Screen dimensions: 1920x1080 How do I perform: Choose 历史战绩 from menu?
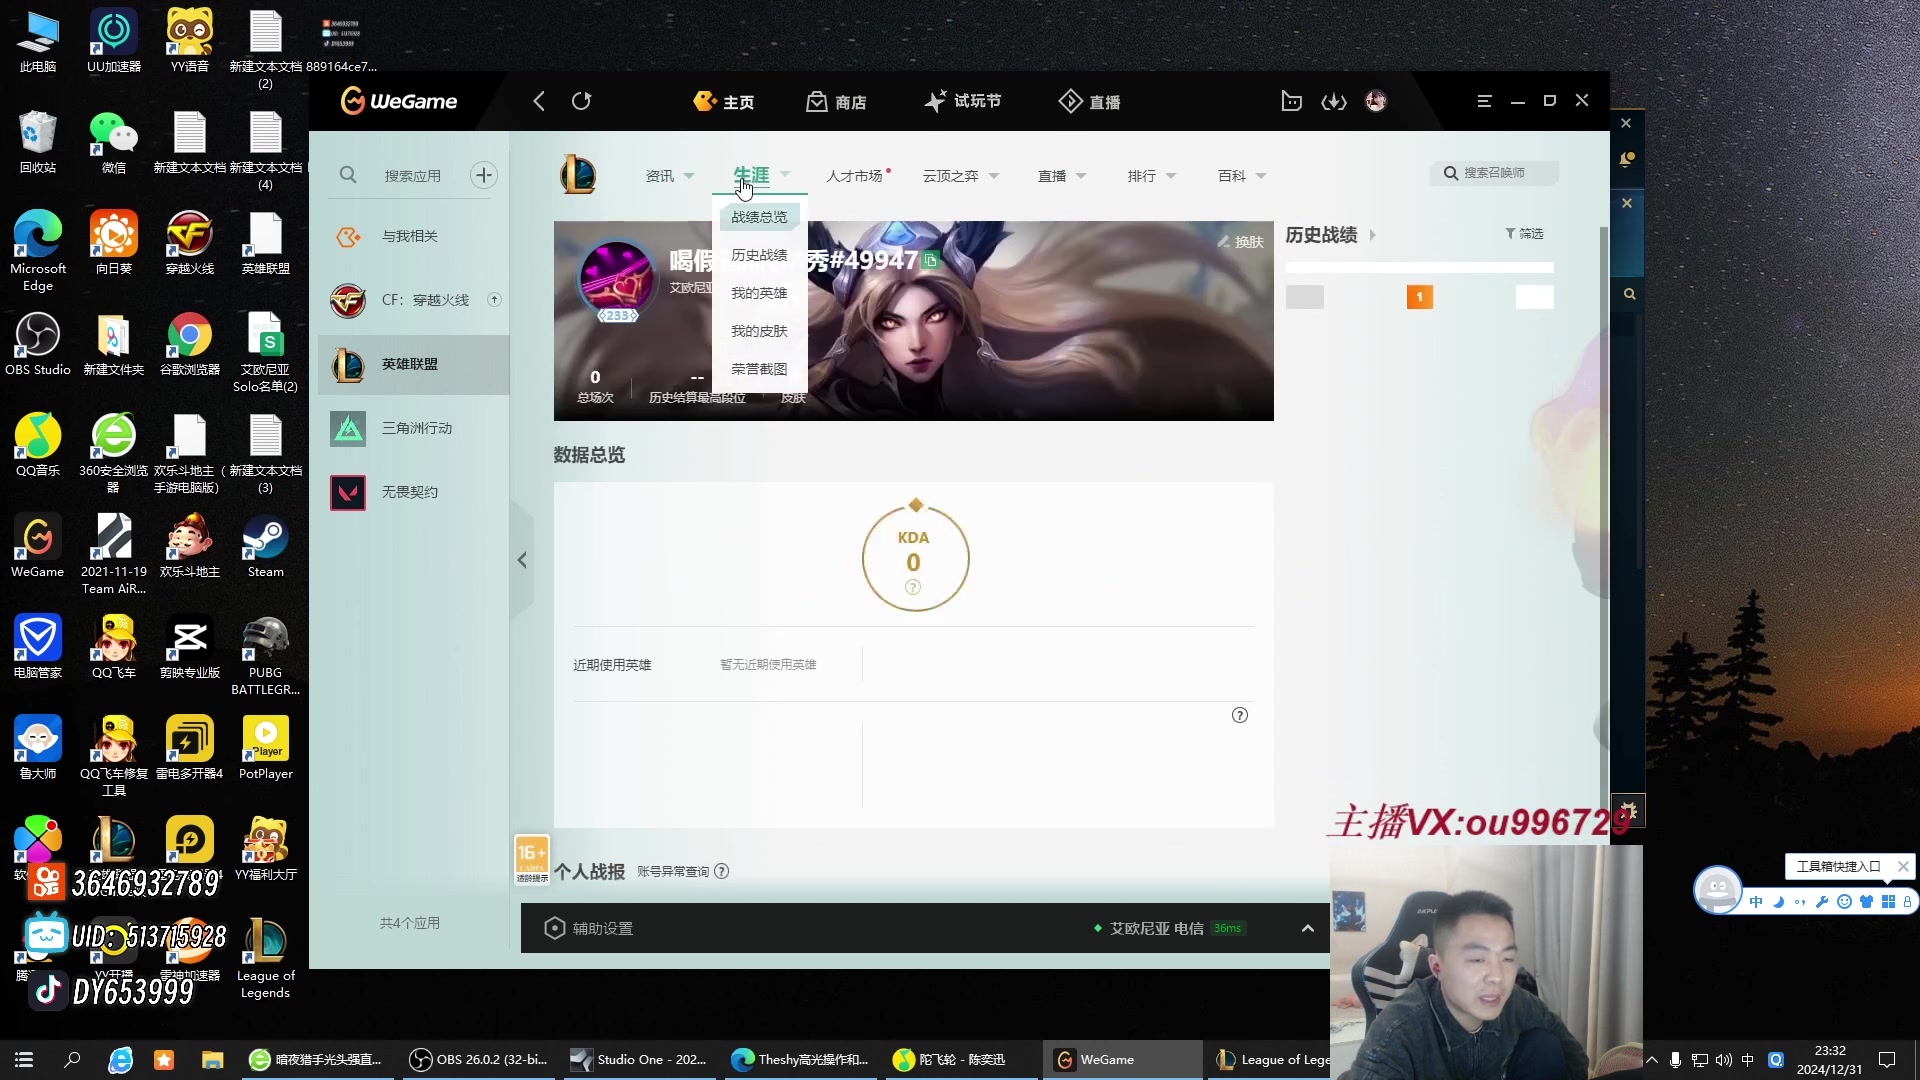(759, 255)
